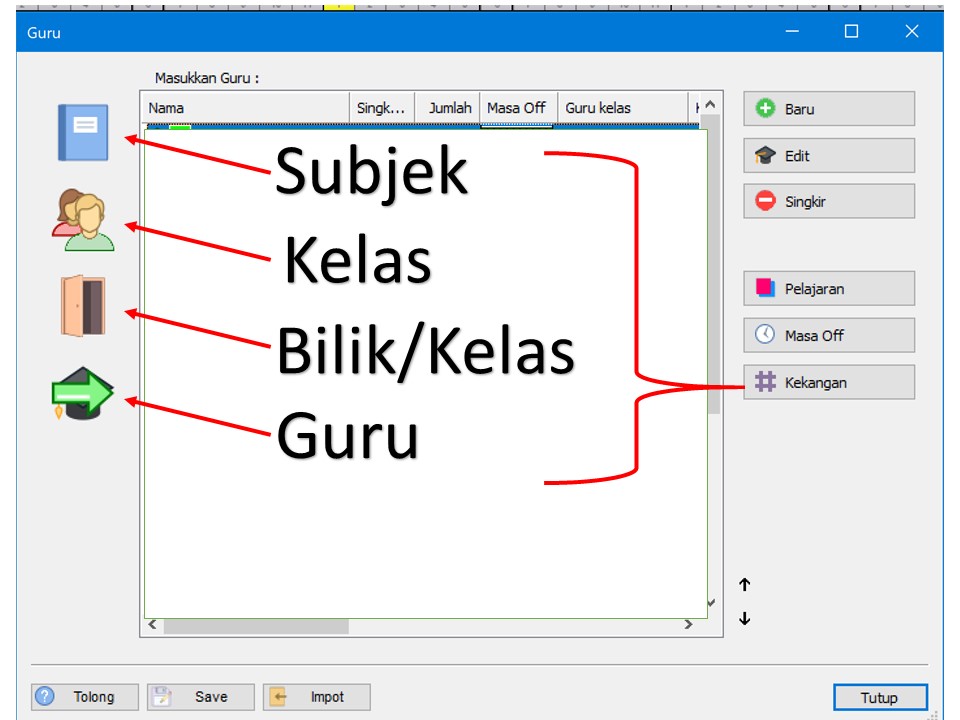Click the Masa Off column header
The width and height of the screenshot is (960, 720).
516,108
